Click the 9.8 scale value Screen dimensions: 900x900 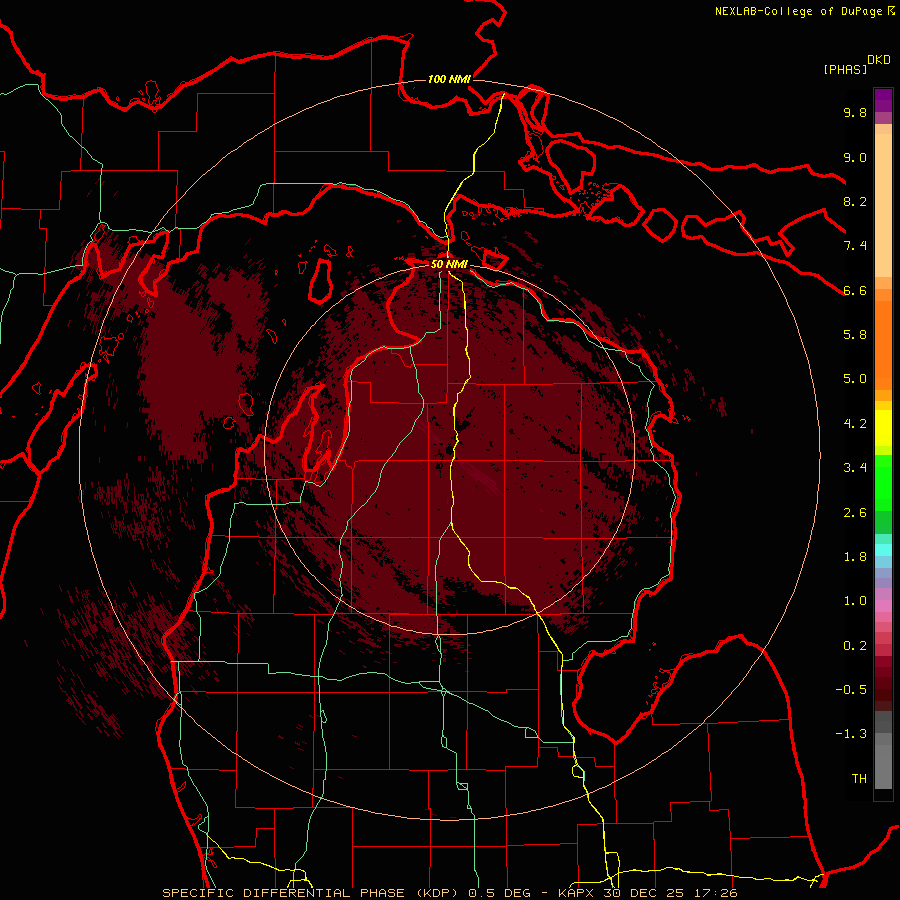(x=855, y=112)
